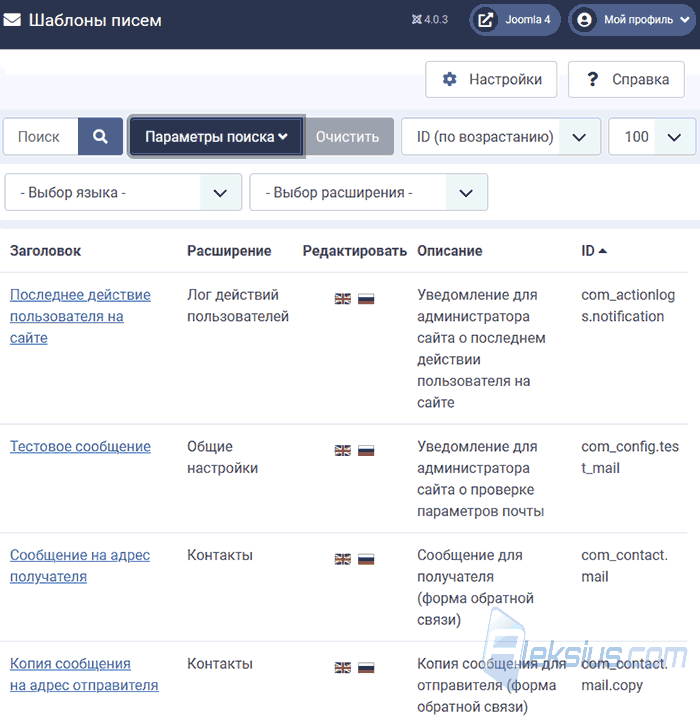This screenshot has width=700, height=718.
Task: Open the ID (по возрастанию) sort dropdown
Action: pos(501,136)
